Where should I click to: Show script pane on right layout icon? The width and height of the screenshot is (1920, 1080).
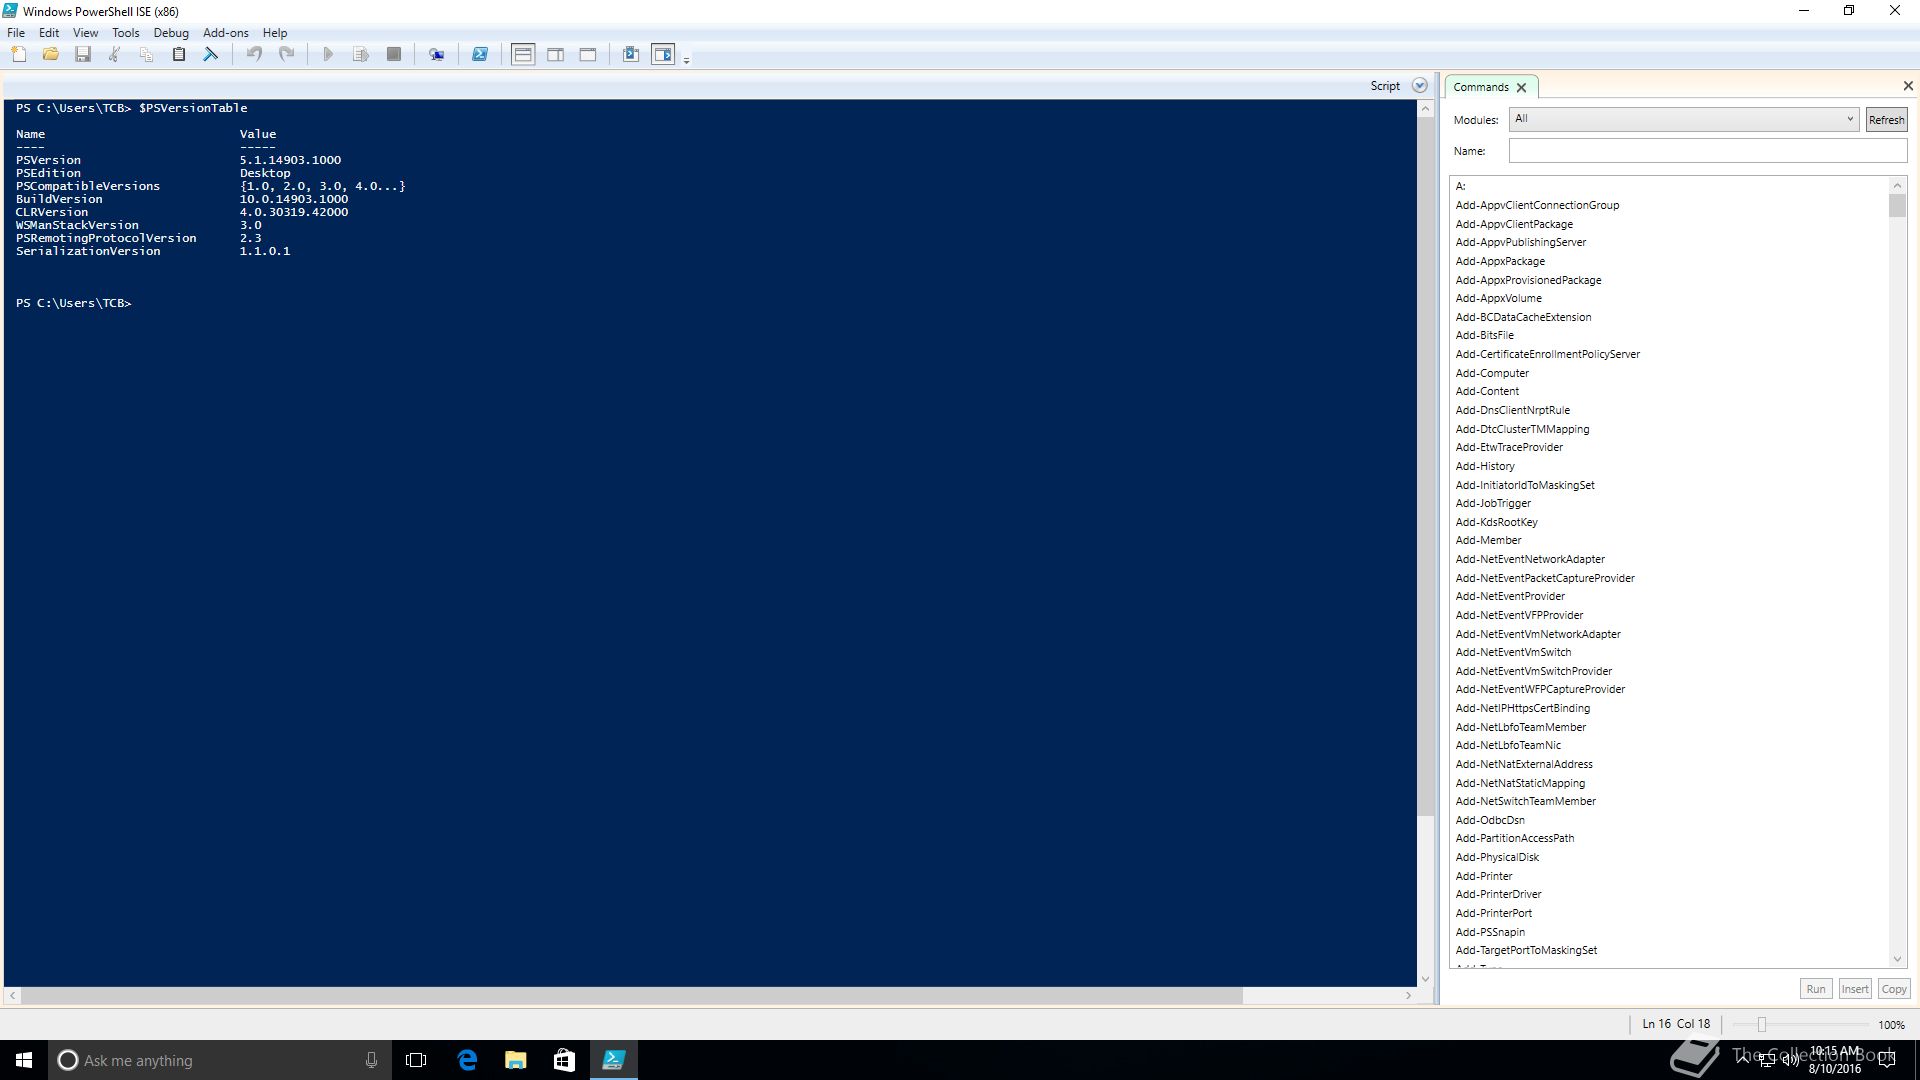coord(556,54)
